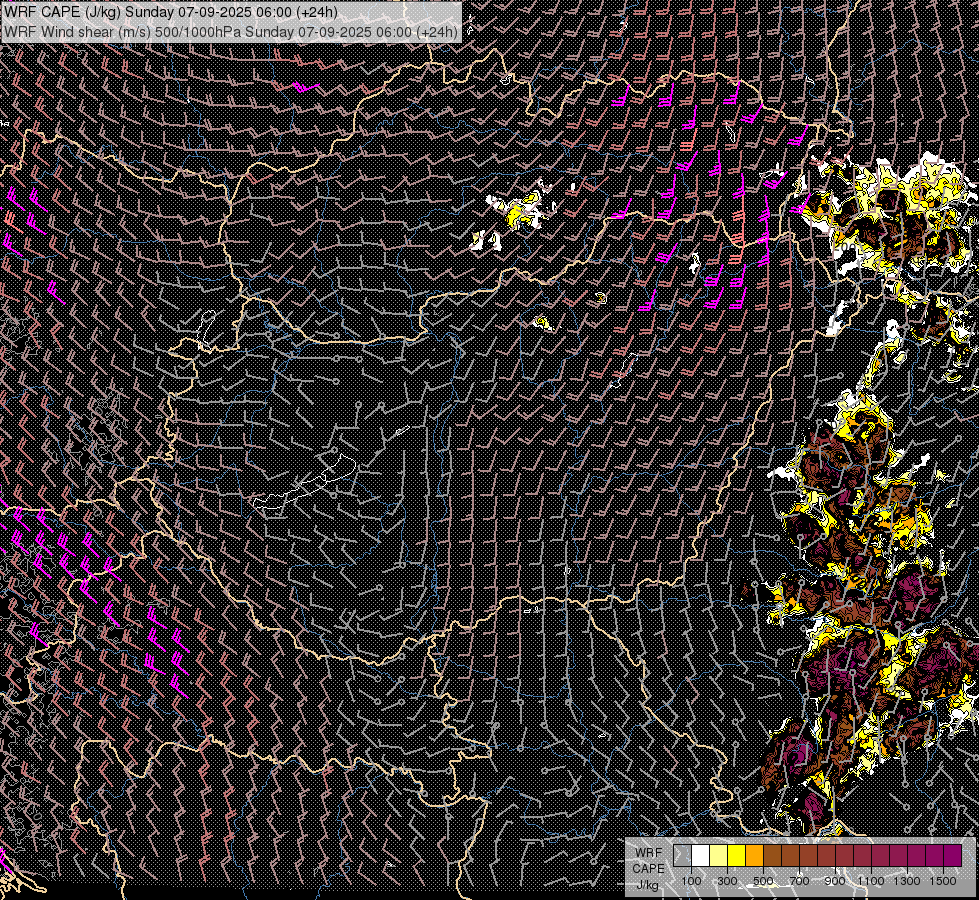
Task: Click the WRF Wind shear 500/1000hPa title line
Action: click(x=231, y=31)
